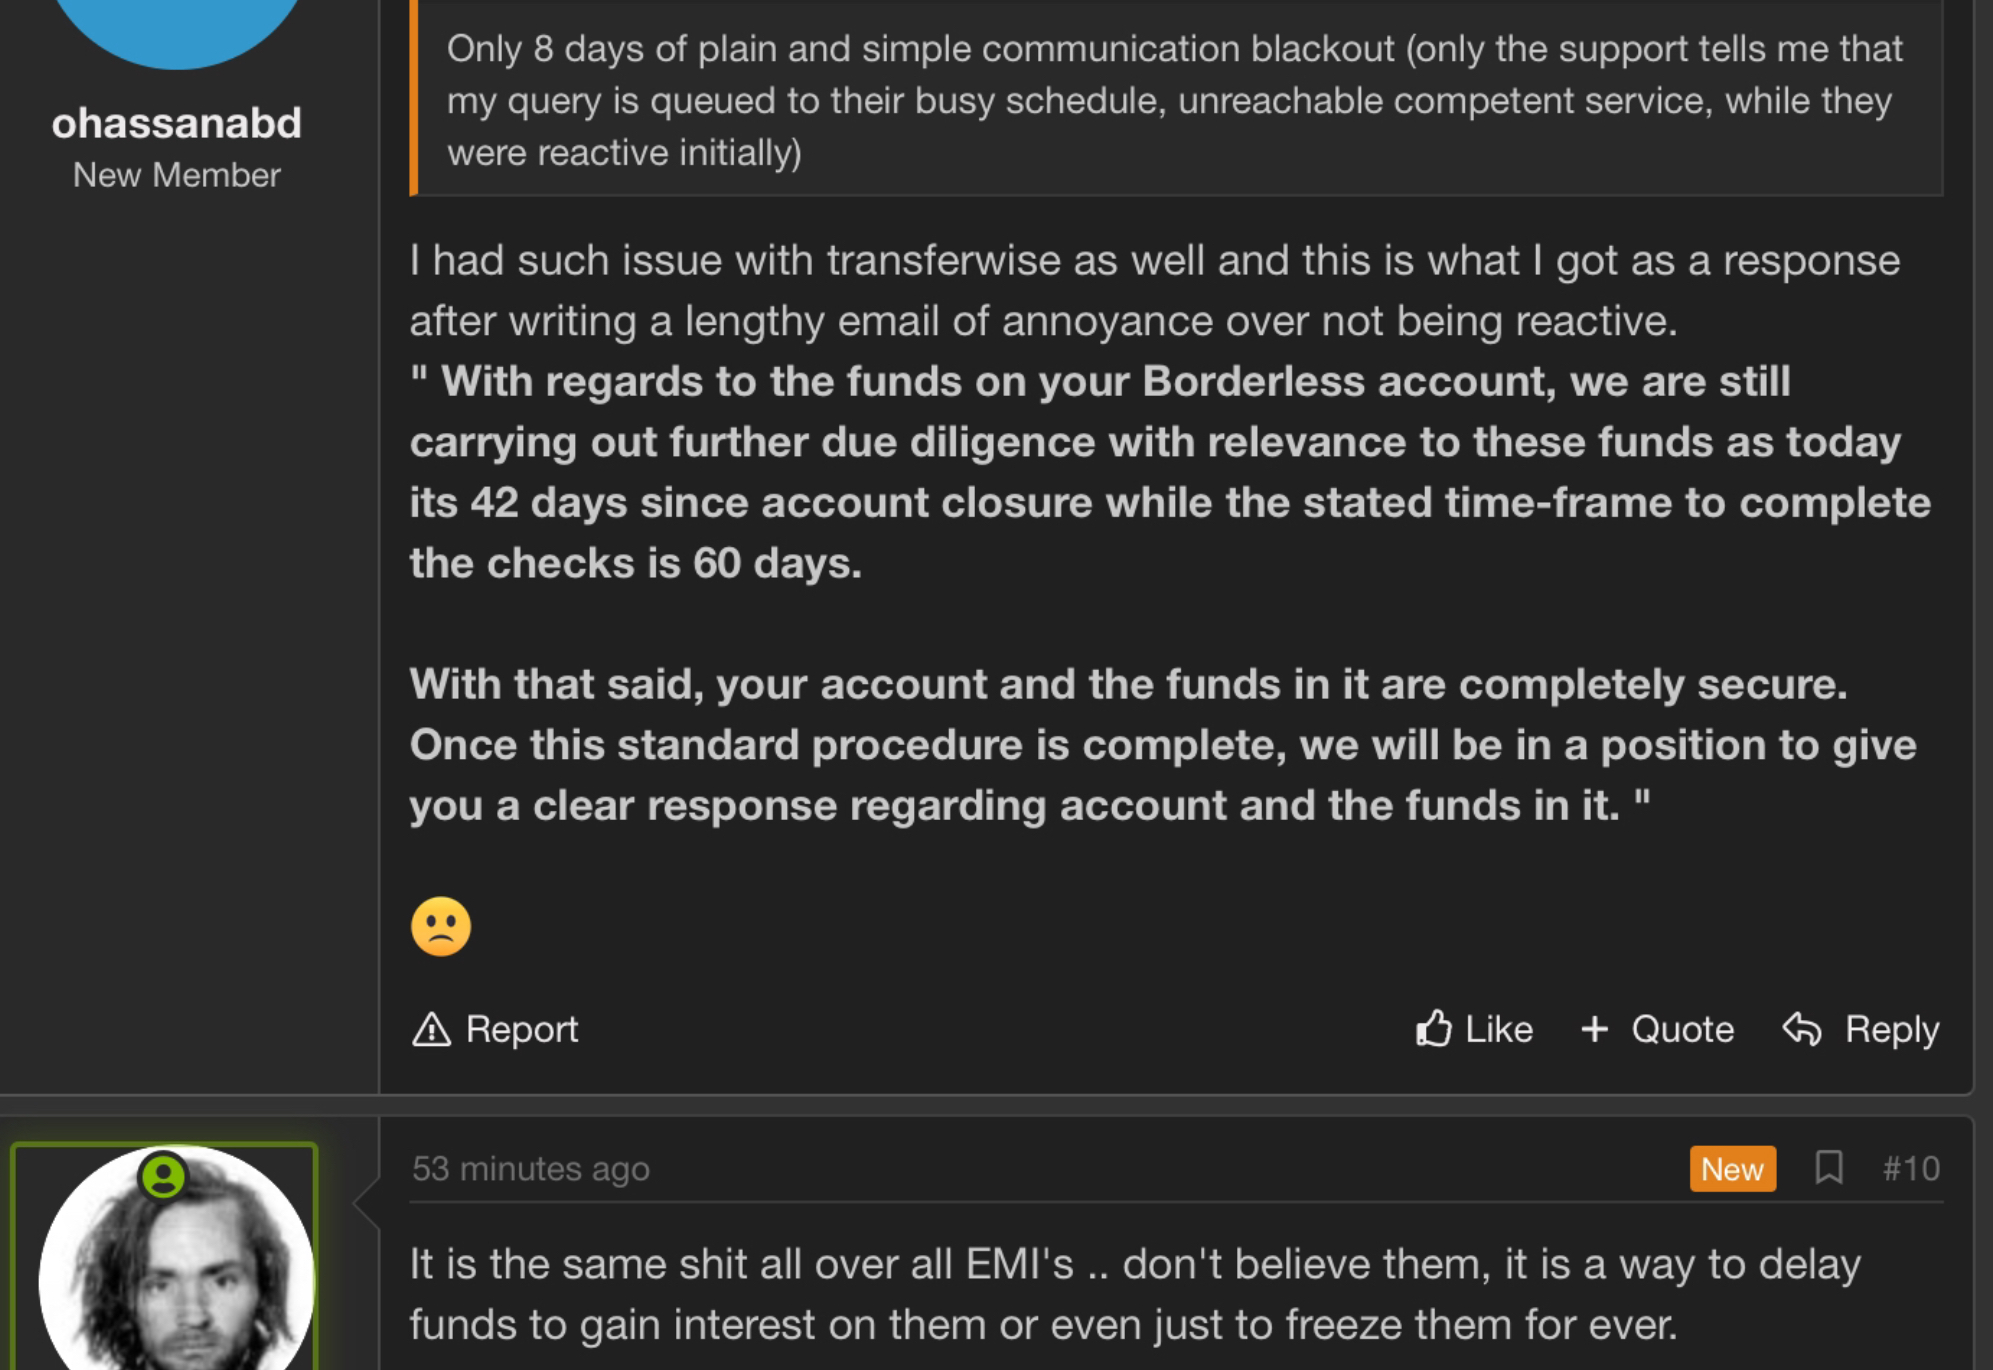Reply to ohassanabd's post
The width and height of the screenshot is (1993, 1370).
pos(1860,1029)
